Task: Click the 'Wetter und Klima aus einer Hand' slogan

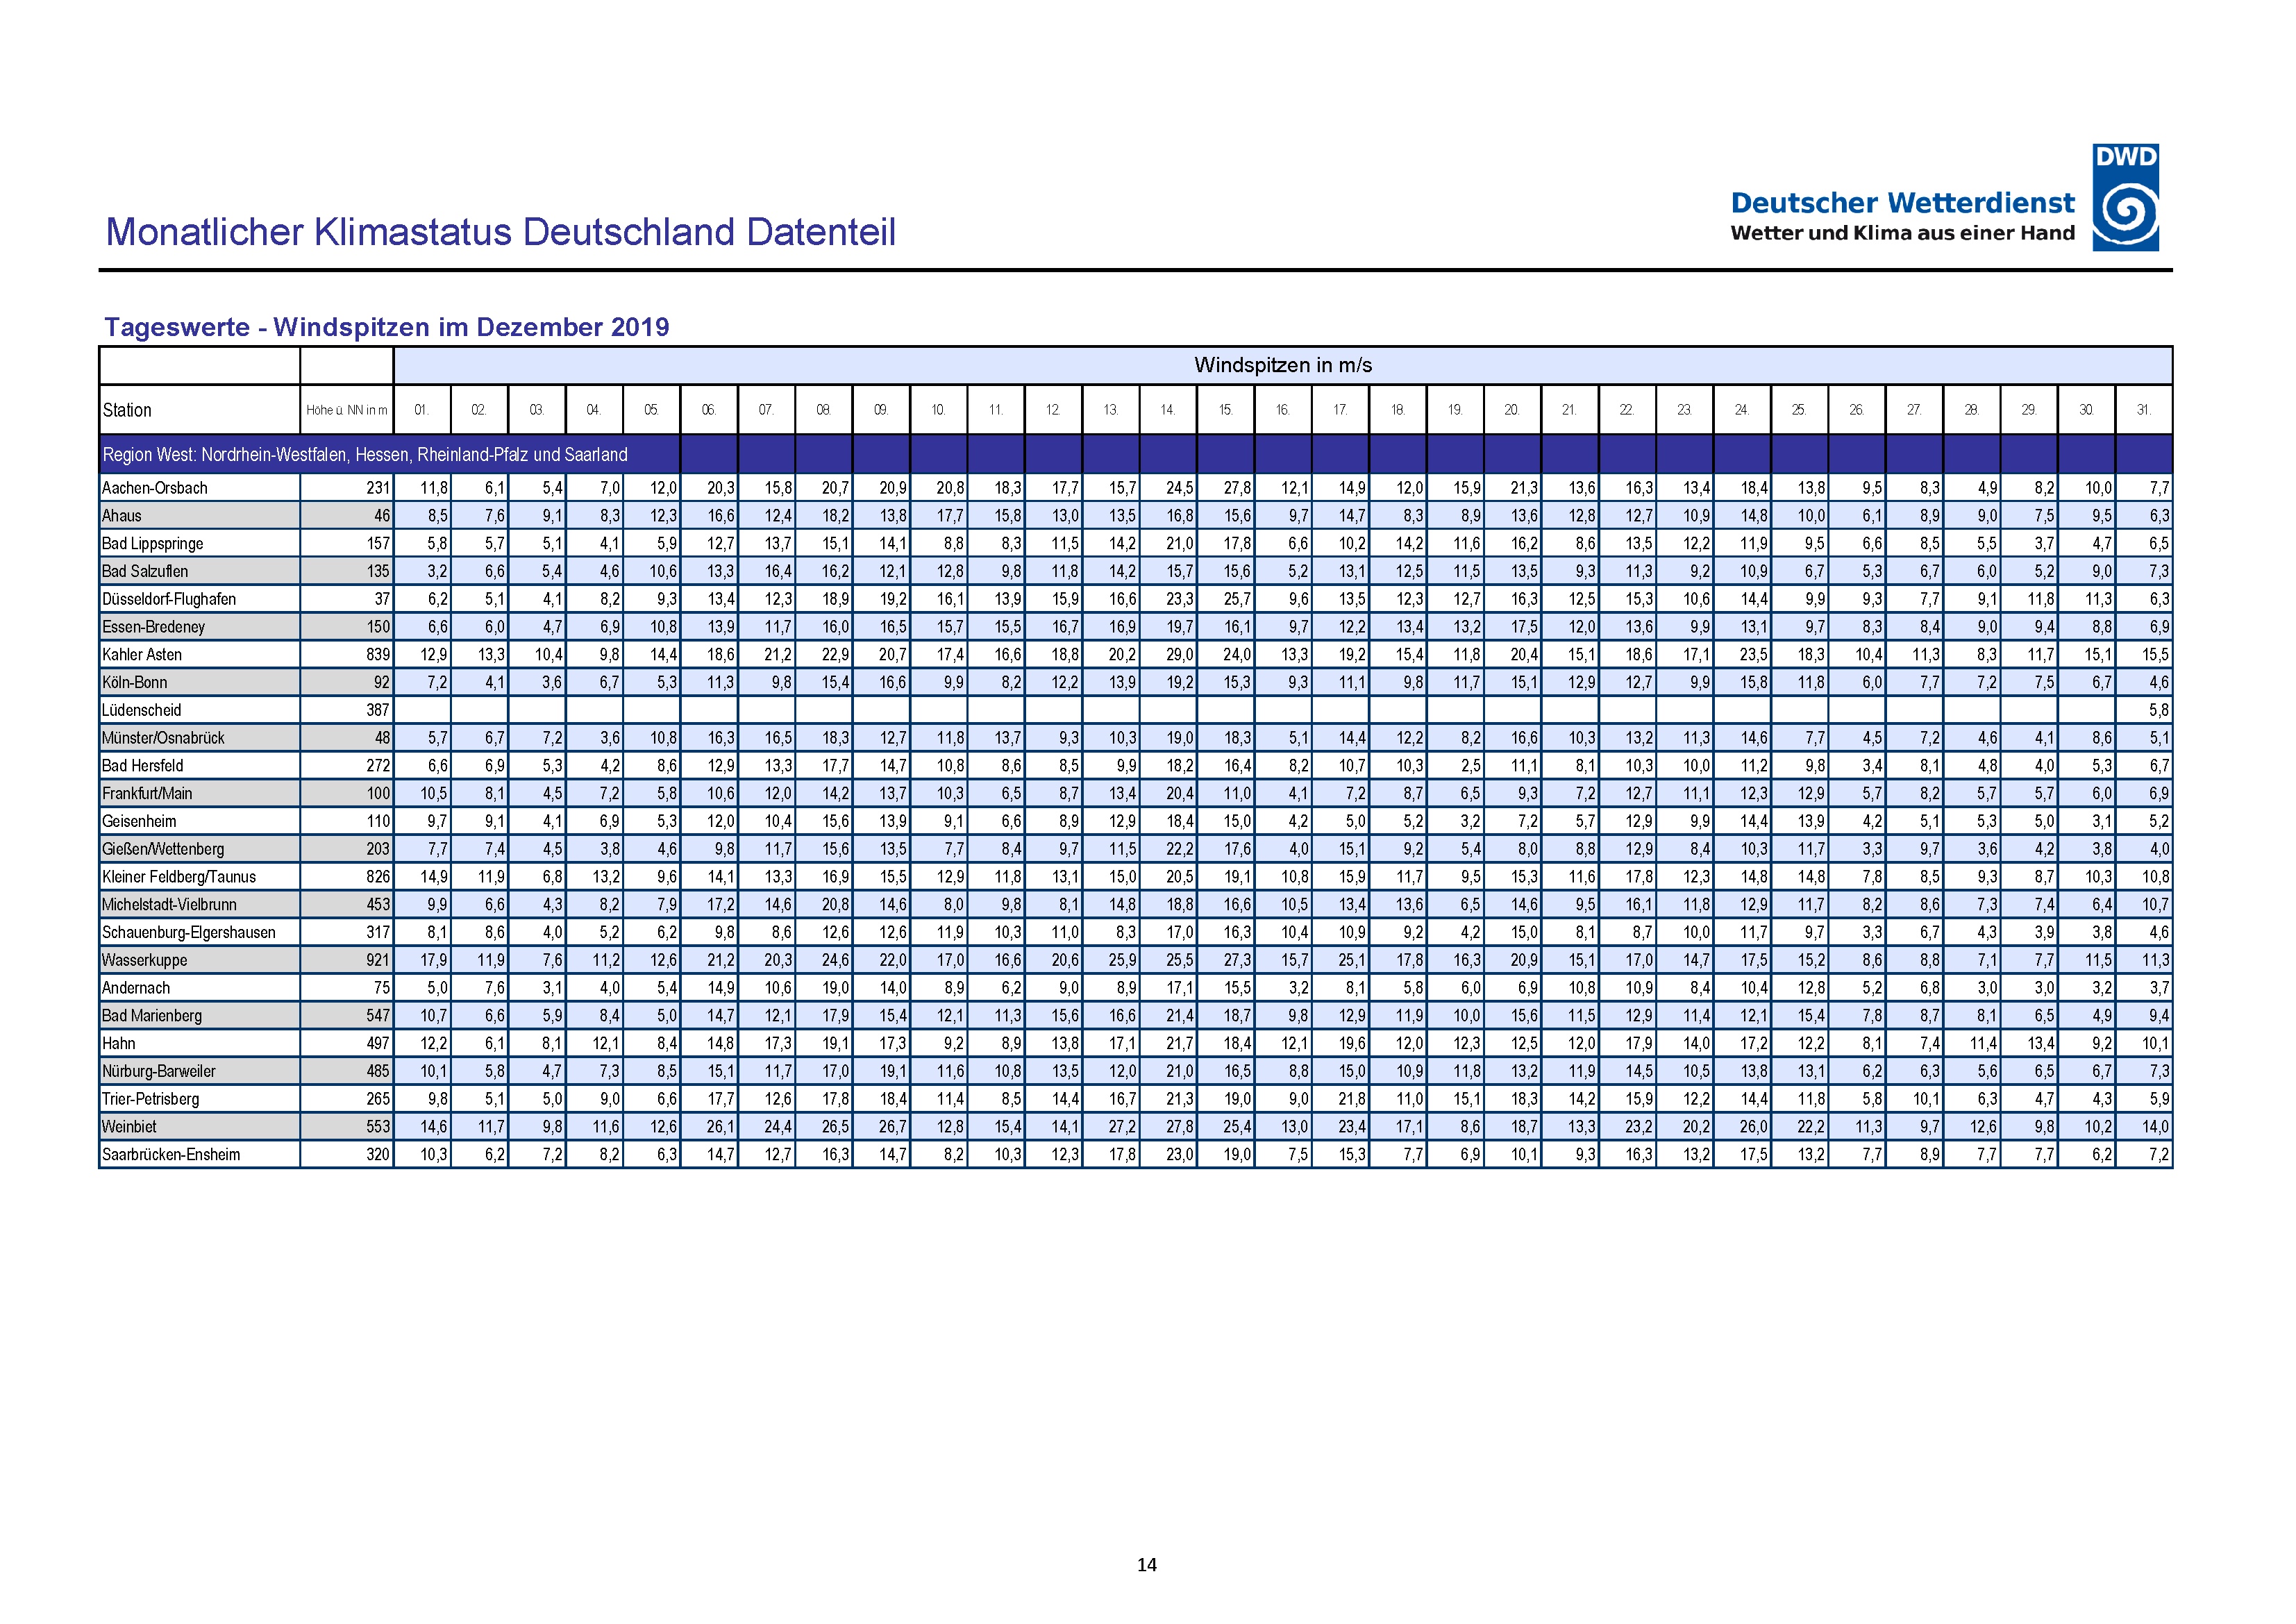Action: (1902, 233)
